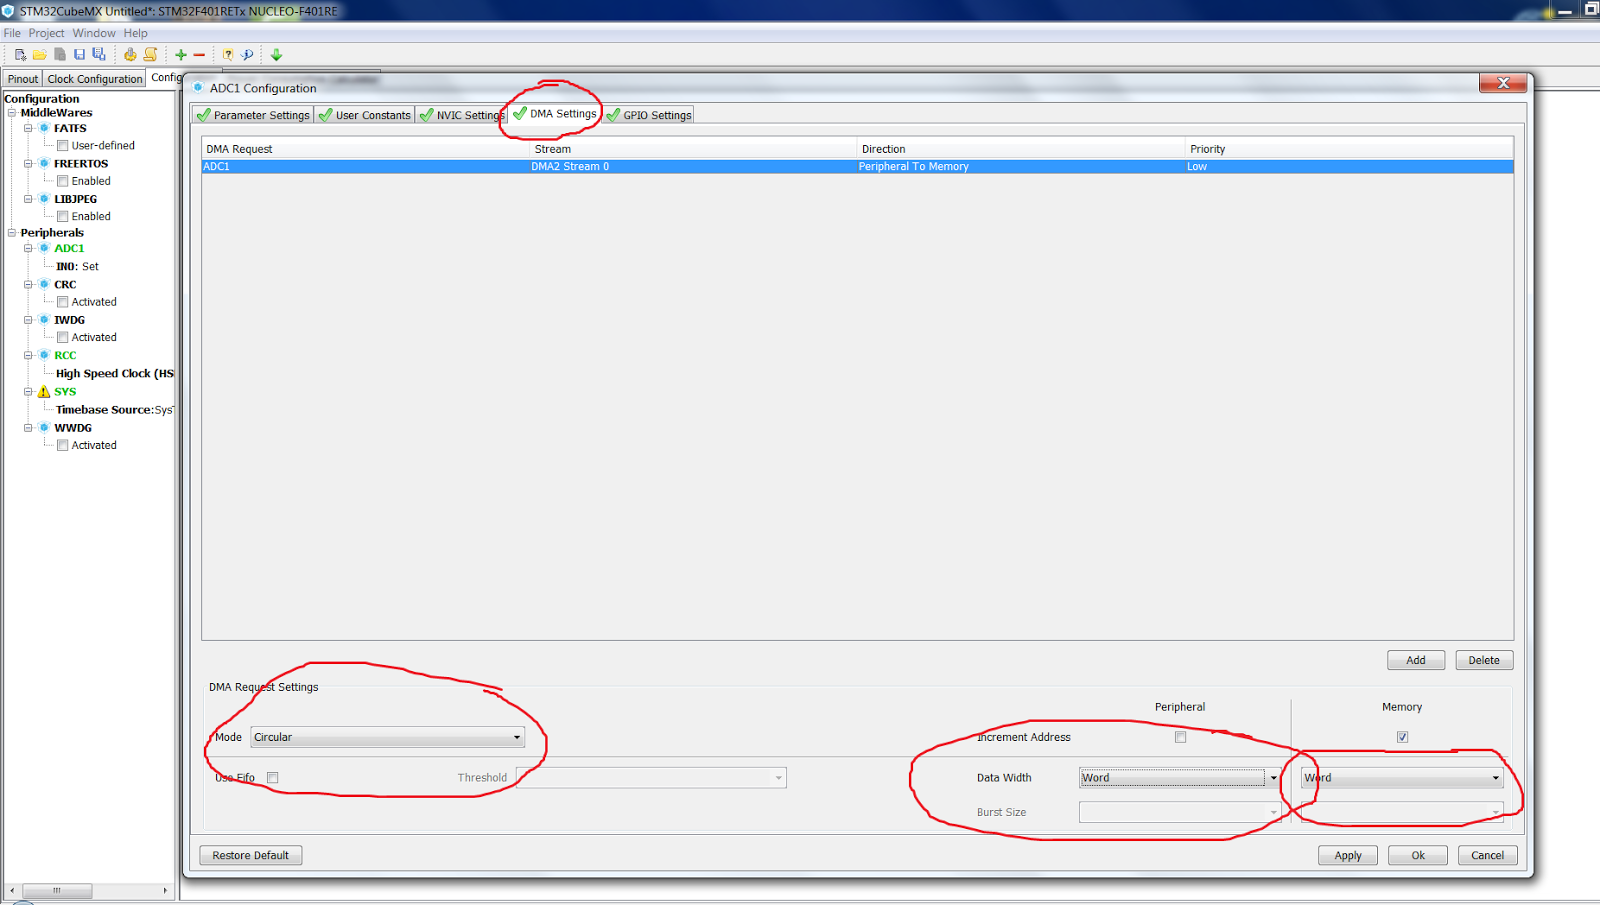1600x905 pixels.
Task: Switch to the NVIC Settings tab
Action: 461,115
